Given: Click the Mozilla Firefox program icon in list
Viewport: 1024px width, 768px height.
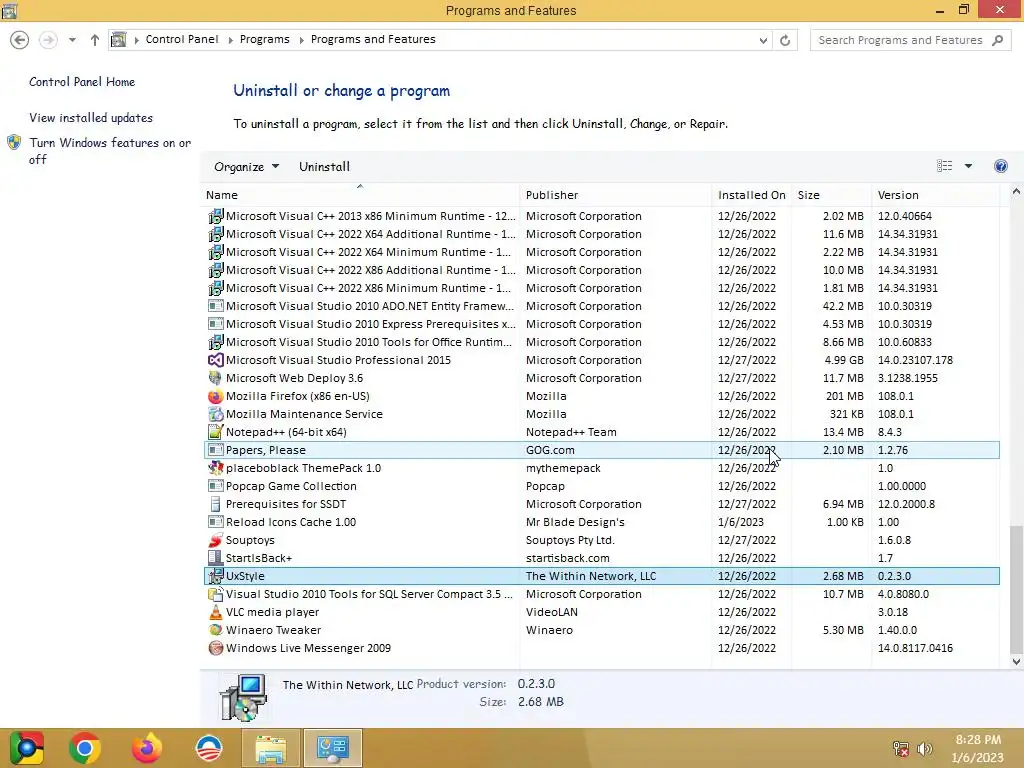Looking at the screenshot, I should pos(216,396).
